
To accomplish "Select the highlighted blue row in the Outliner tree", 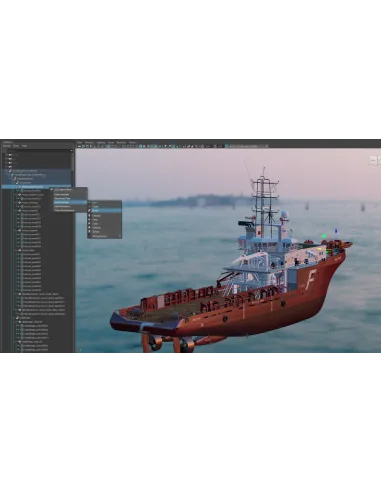I will click(36, 187).
